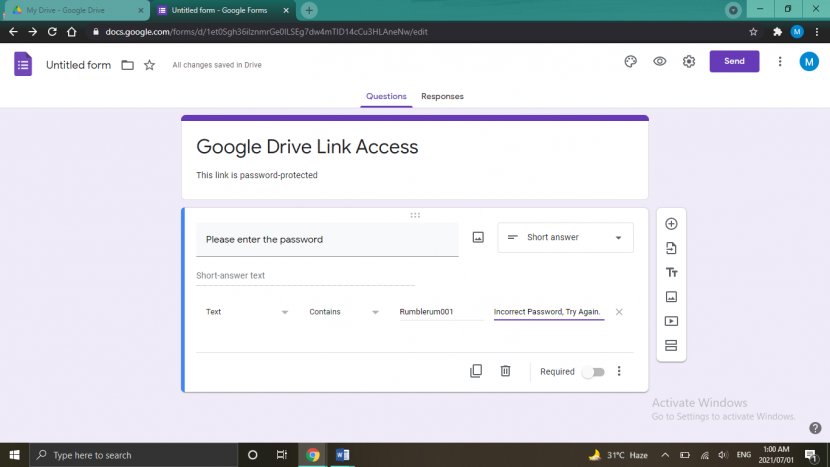Open a new browser tab
This screenshot has width=830, height=467.
(309, 10)
